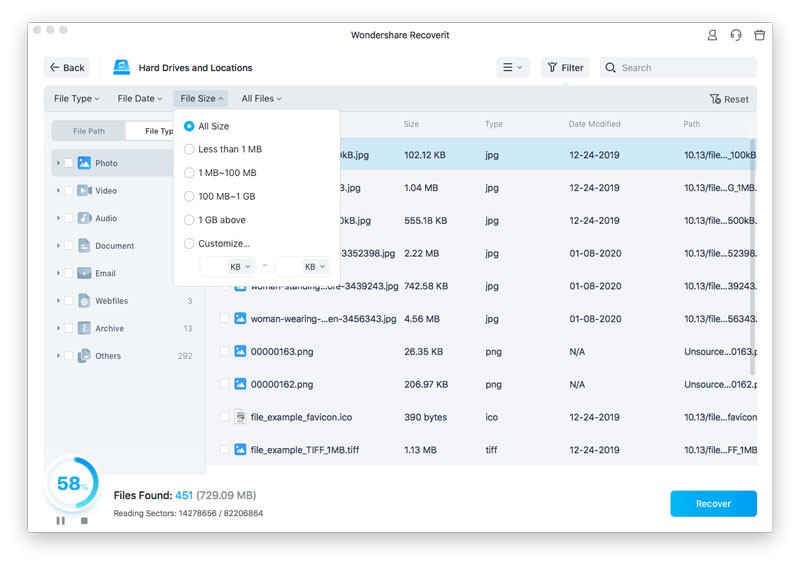Click the Filter funnel icon
The width and height of the screenshot is (800, 565).
pyautogui.click(x=552, y=67)
